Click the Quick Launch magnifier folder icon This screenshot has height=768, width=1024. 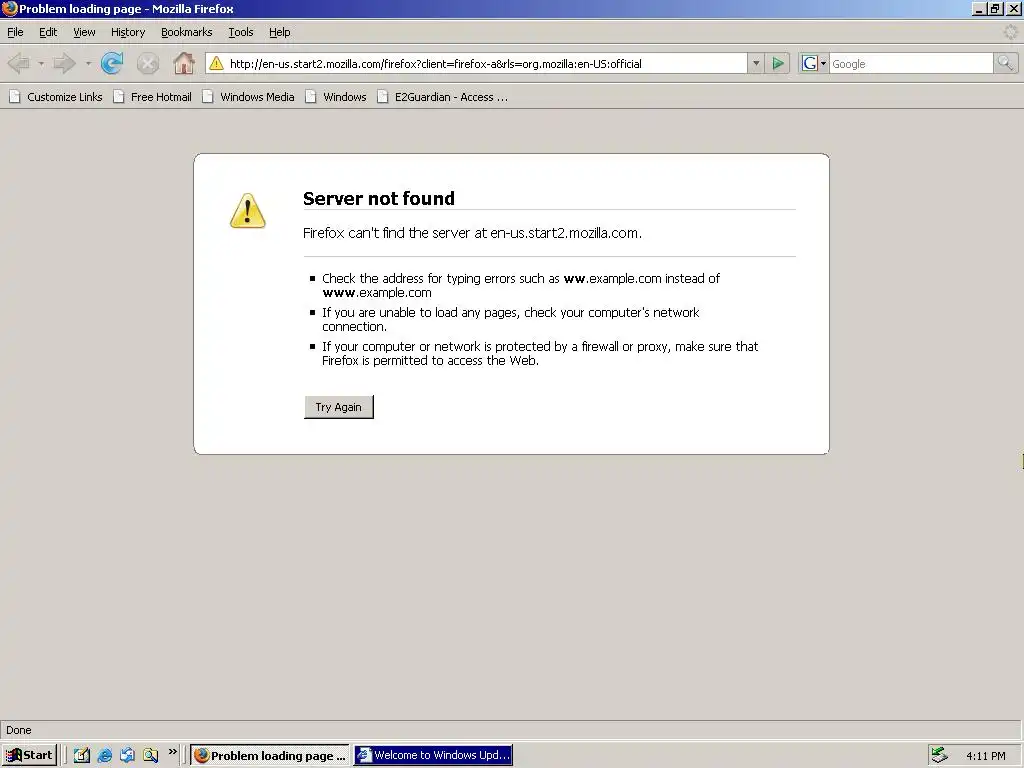(x=151, y=755)
